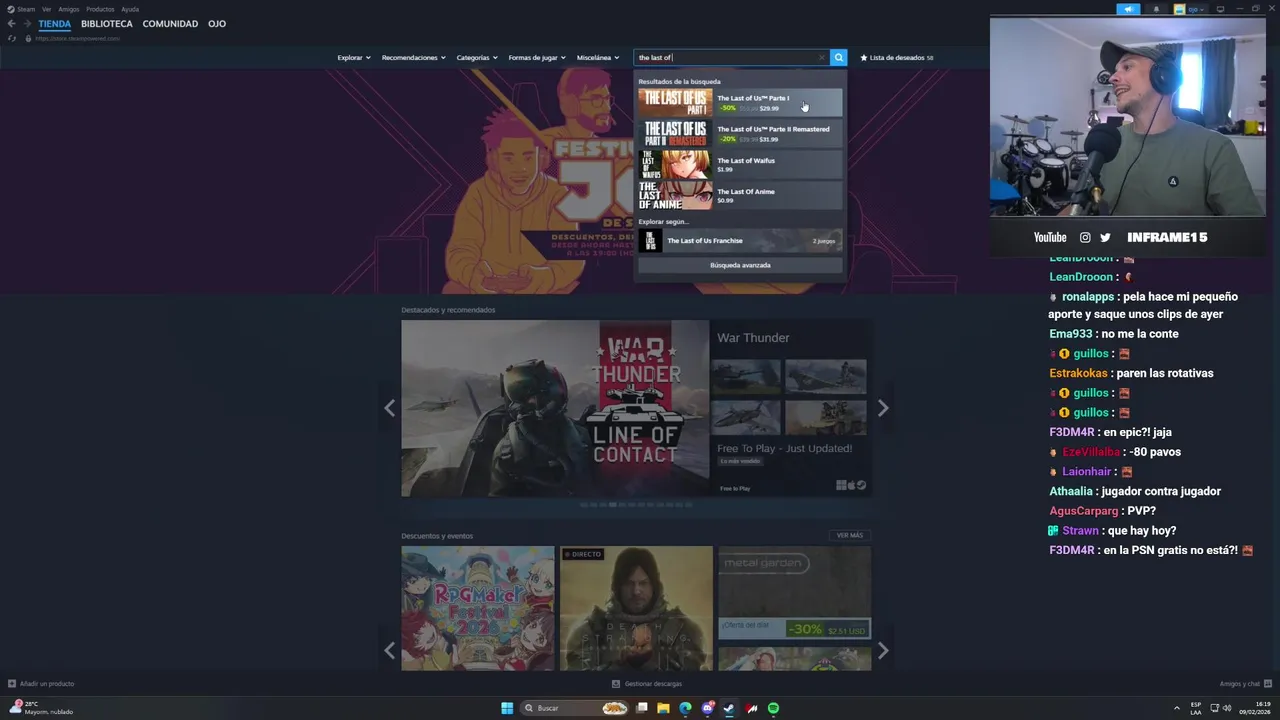The width and height of the screenshot is (1280, 720).
Task: Open Steam taskbar icon
Action: tap(729, 708)
